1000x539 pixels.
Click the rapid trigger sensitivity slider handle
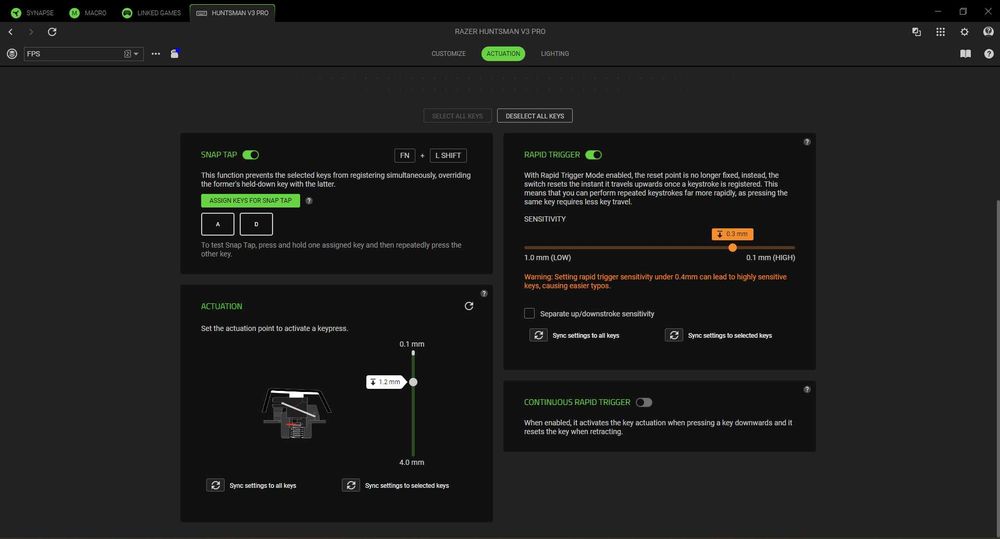733,247
